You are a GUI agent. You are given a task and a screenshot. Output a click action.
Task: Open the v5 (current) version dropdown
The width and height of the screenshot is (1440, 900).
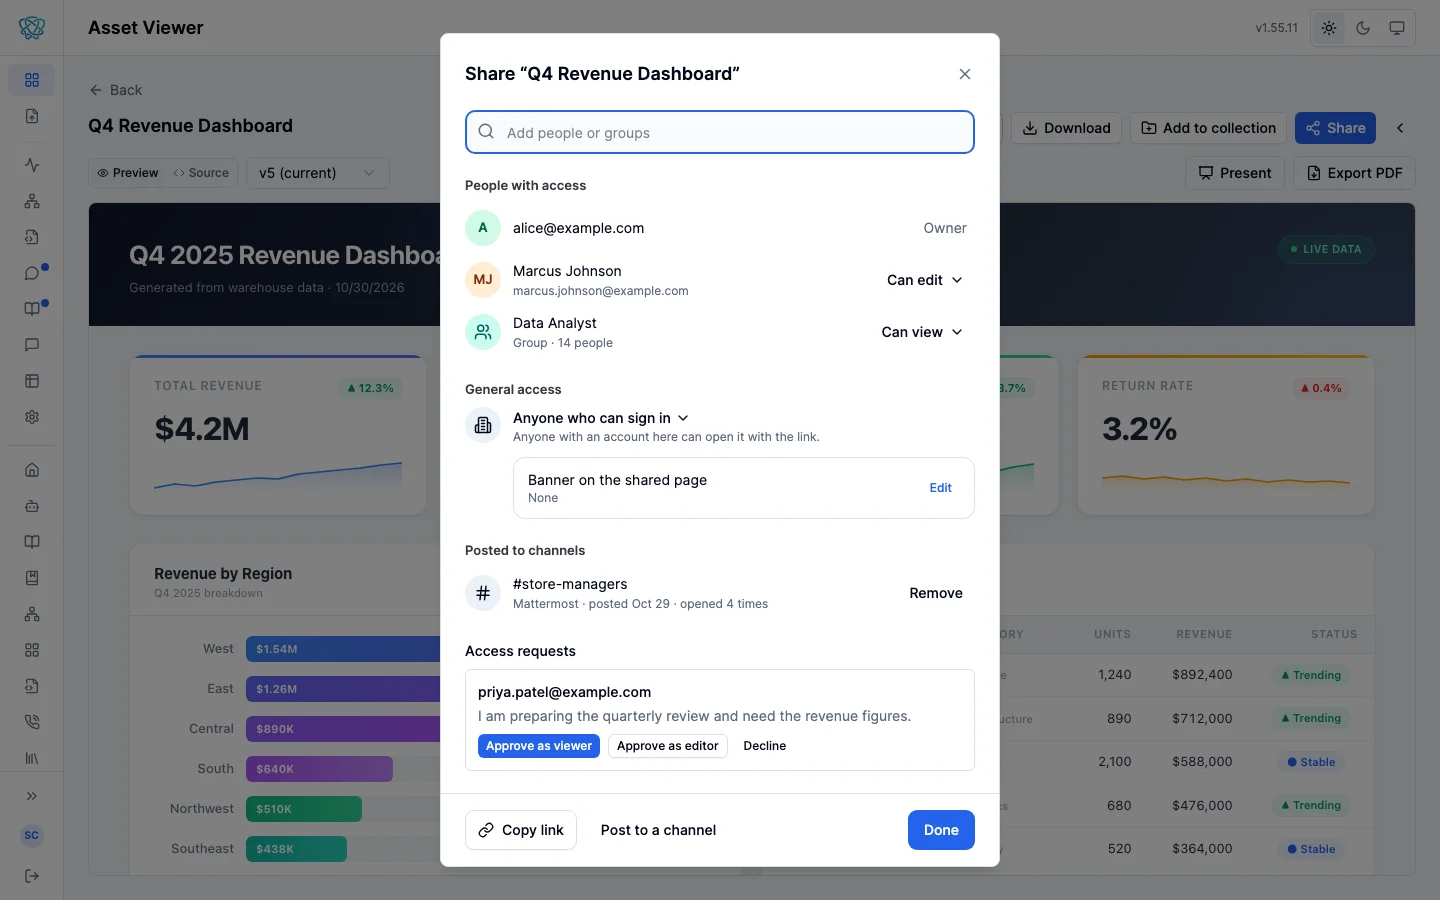(x=317, y=173)
